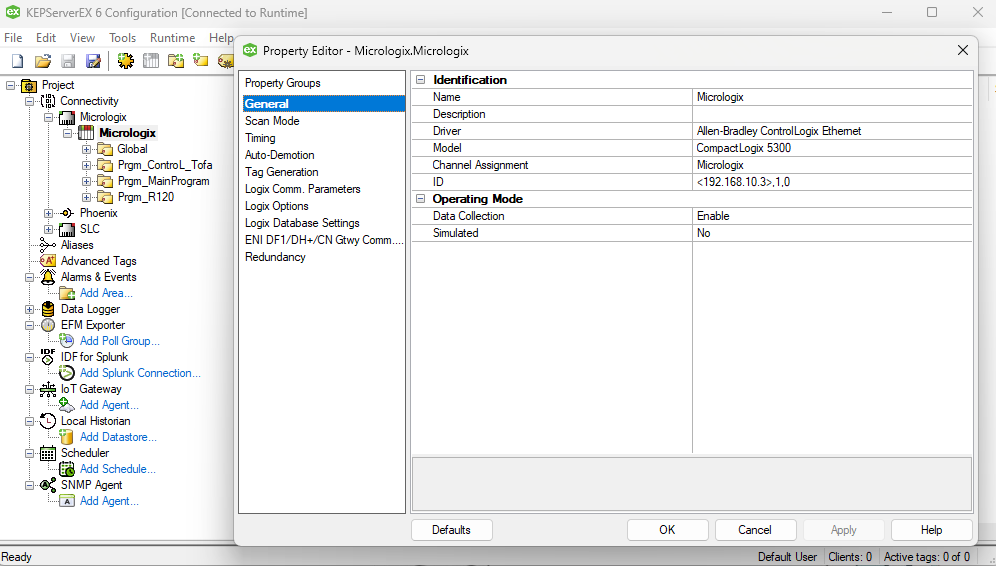Viewport: 996px width, 566px height.
Task: Click the Local Historian clock icon
Action: click(48, 421)
